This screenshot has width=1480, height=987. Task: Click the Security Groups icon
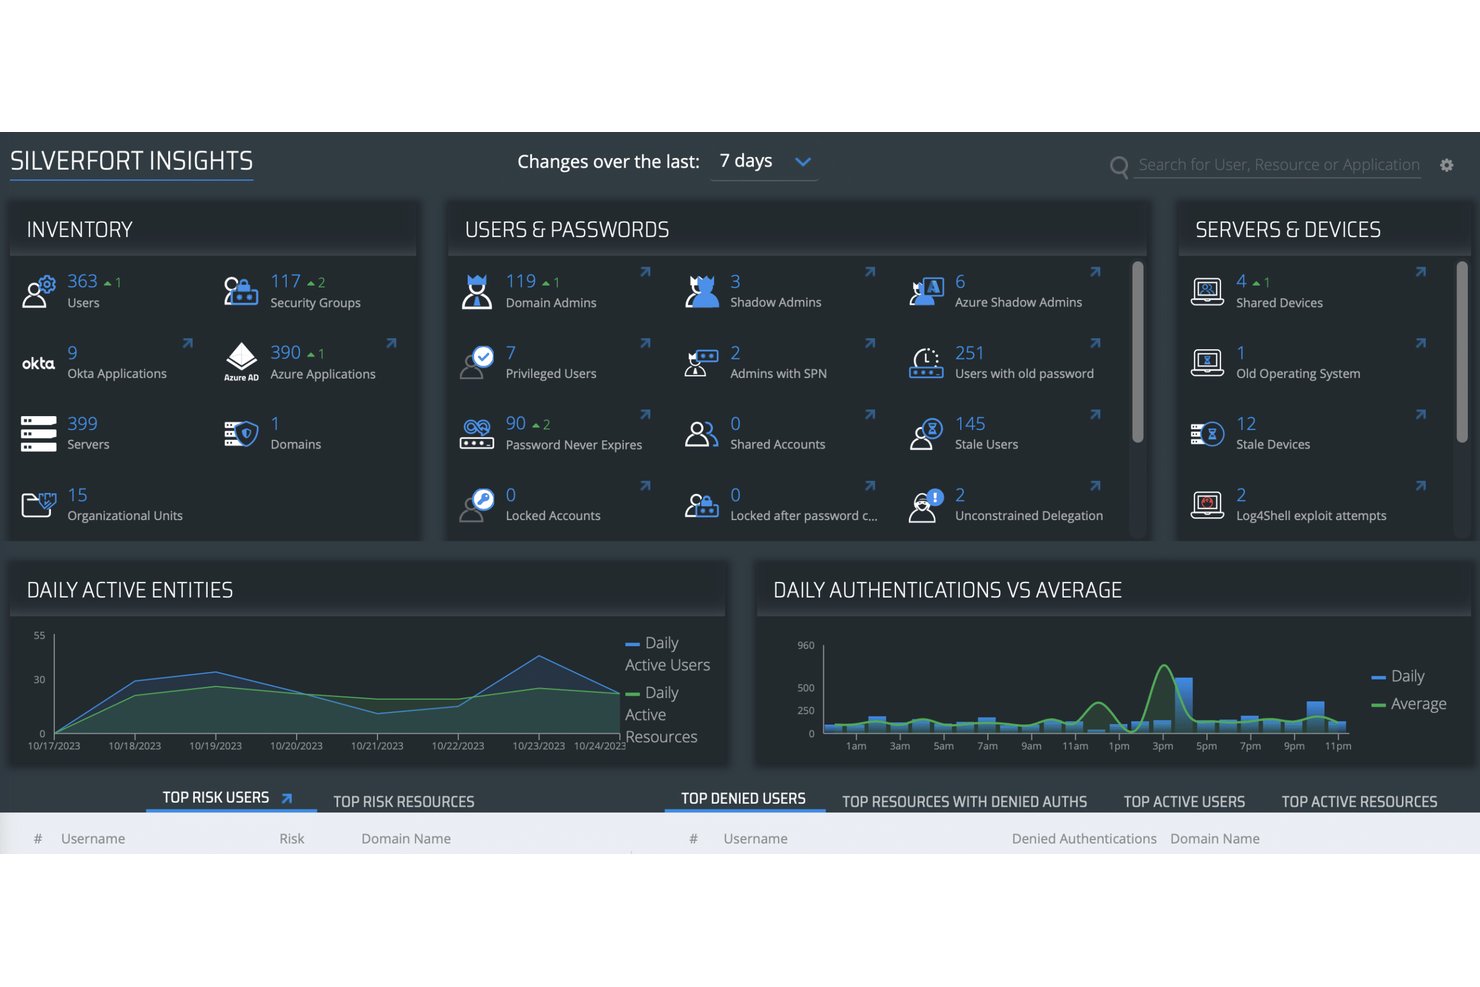point(241,291)
